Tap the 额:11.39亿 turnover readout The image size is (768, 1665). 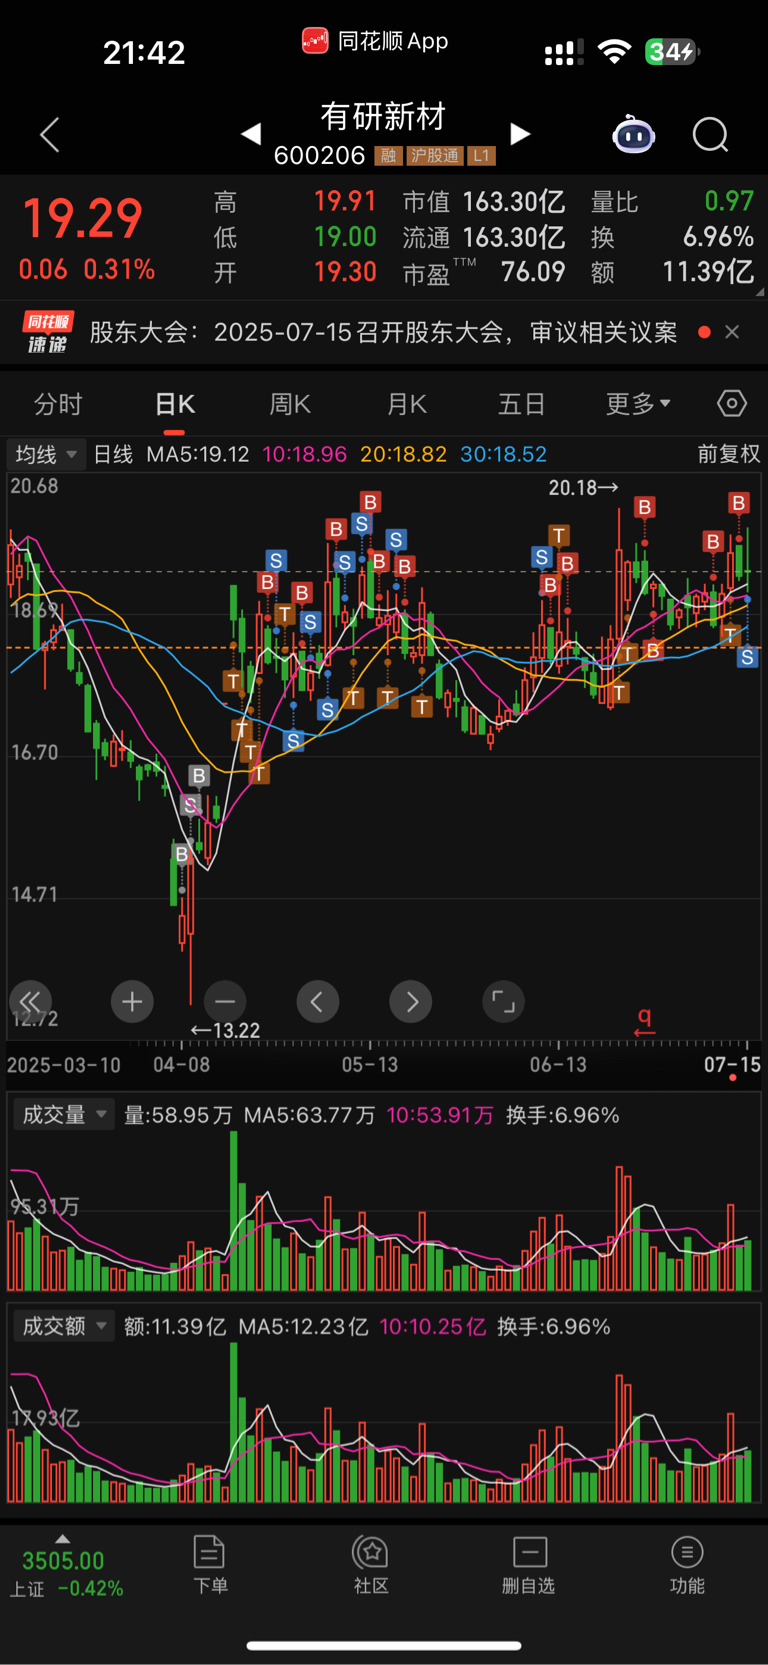click(x=175, y=1326)
